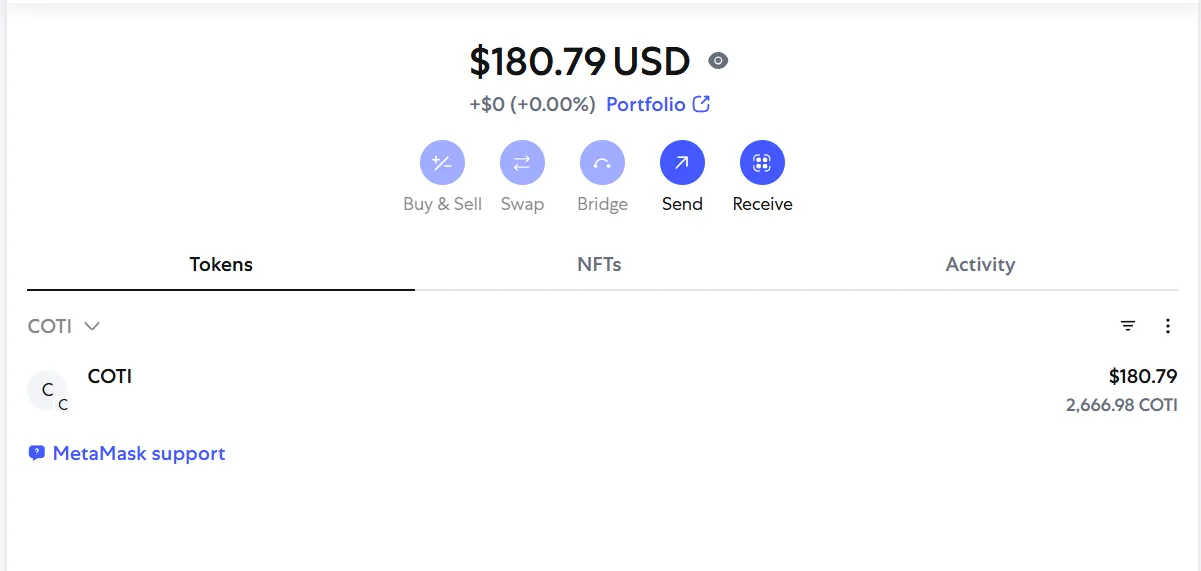
Task: Open the COTI network filter dropdown
Action: 64,326
